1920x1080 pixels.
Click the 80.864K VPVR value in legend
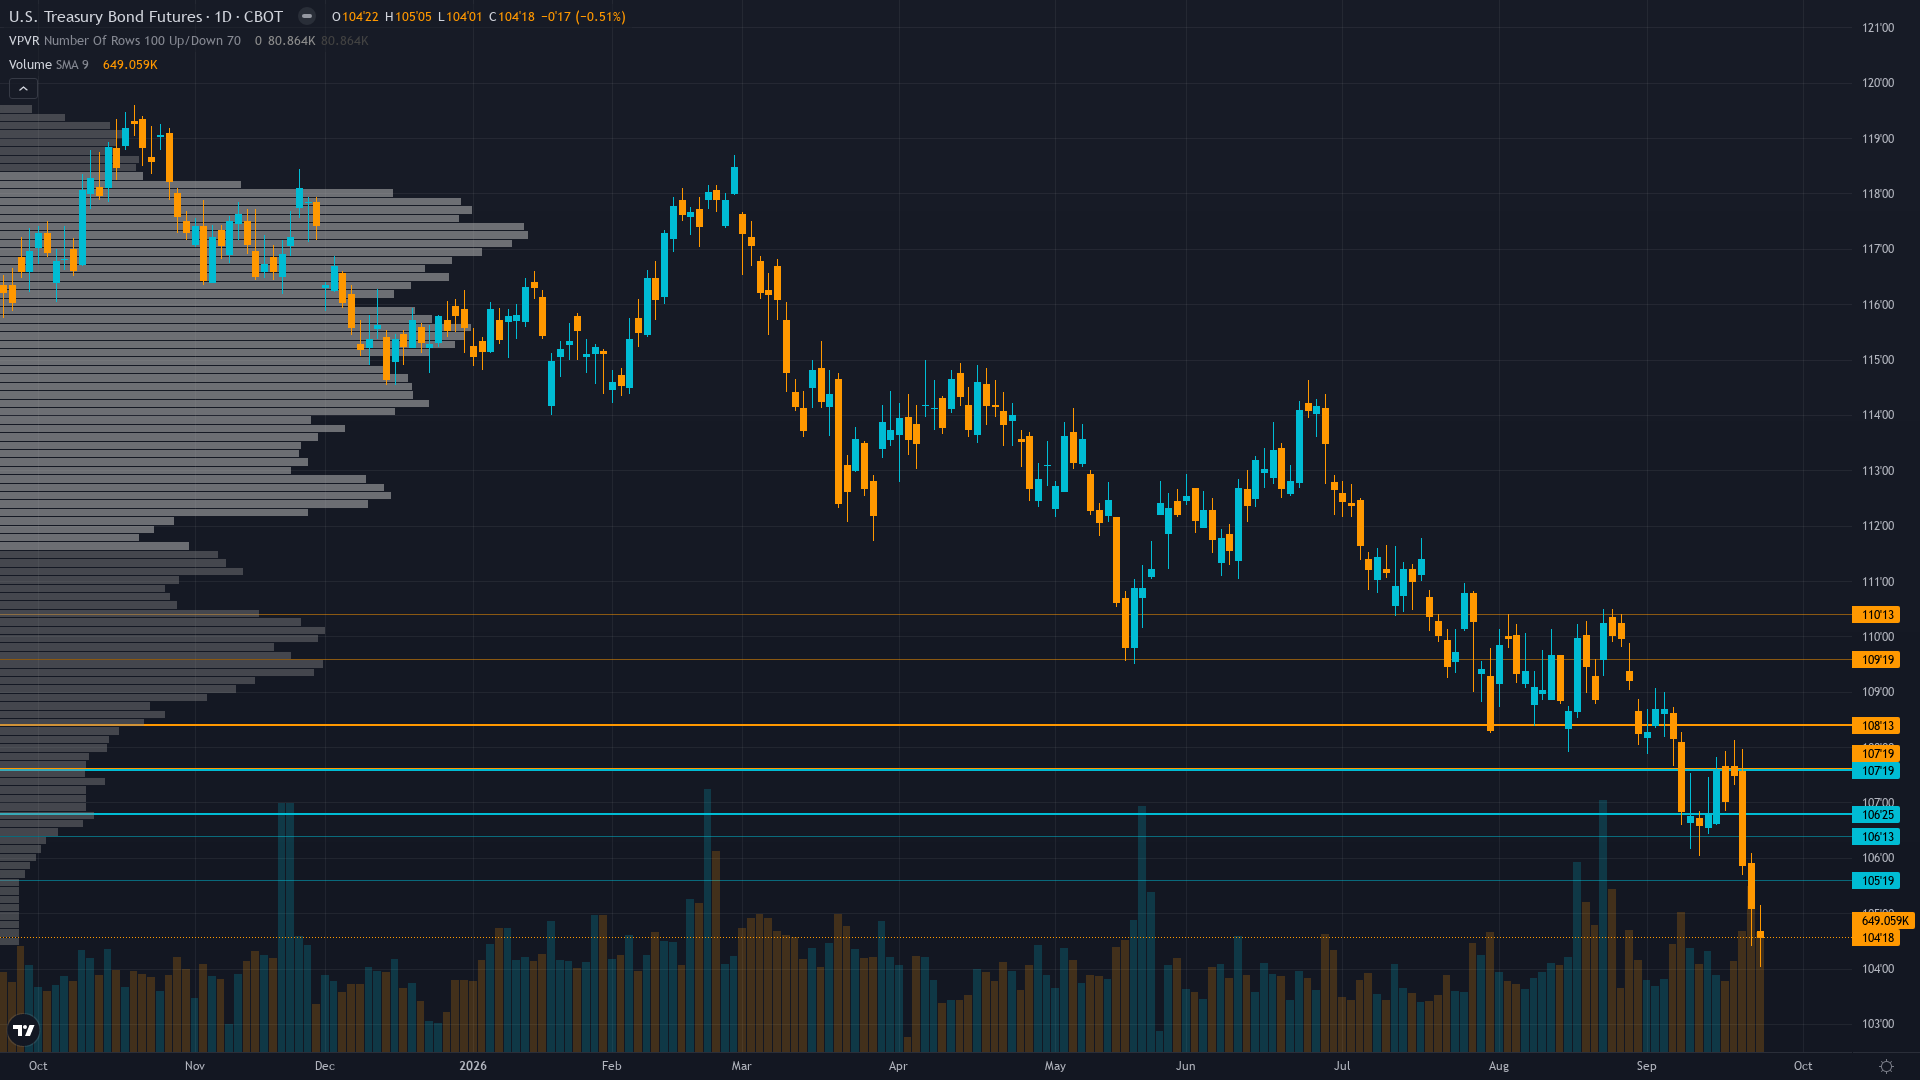[291, 41]
